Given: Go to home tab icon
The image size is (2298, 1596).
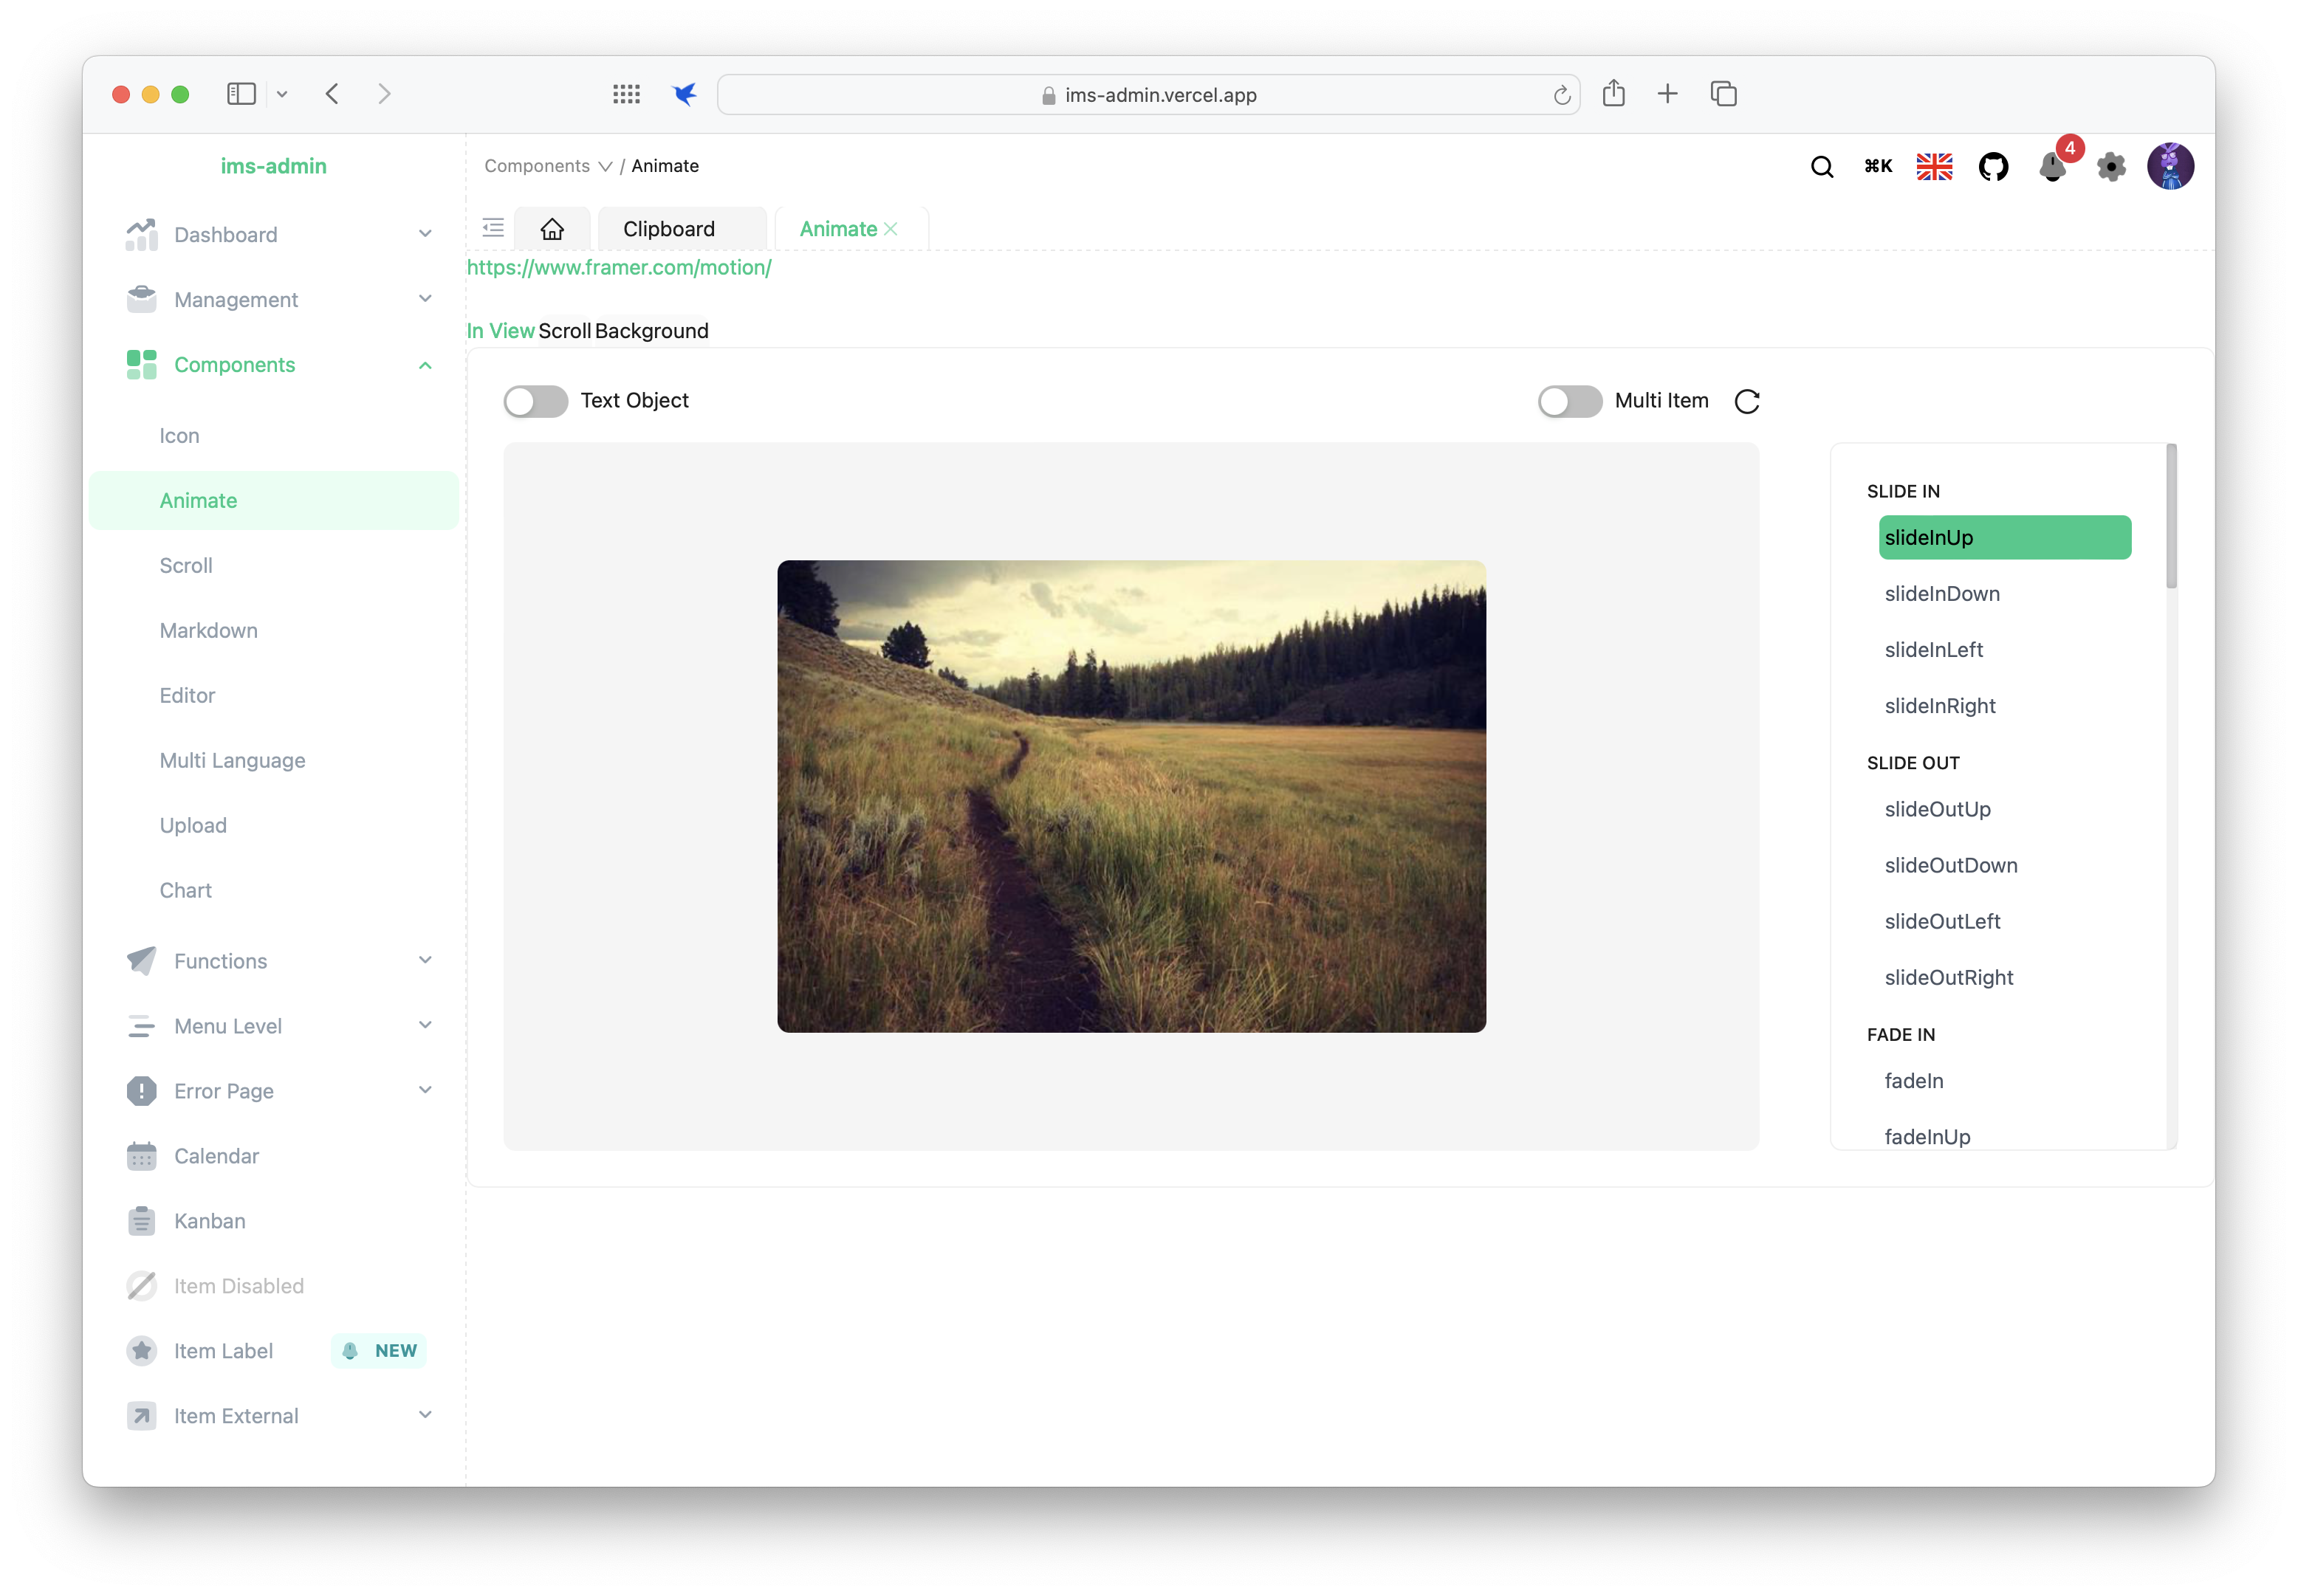Looking at the screenshot, I should [x=552, y=229].
